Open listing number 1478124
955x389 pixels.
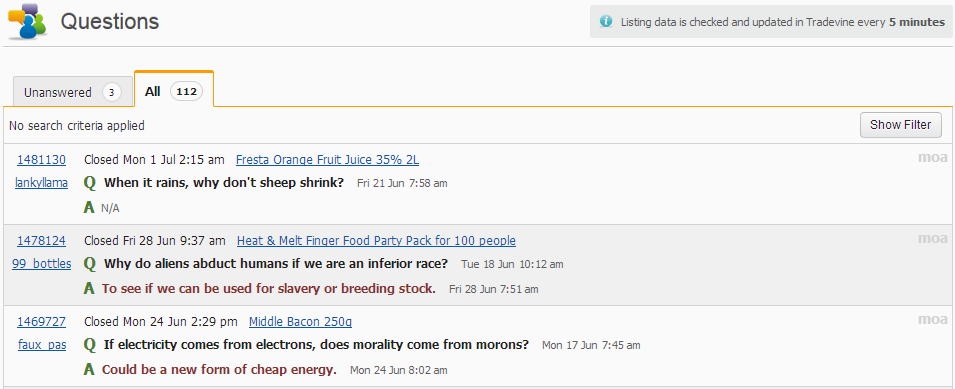41,241
